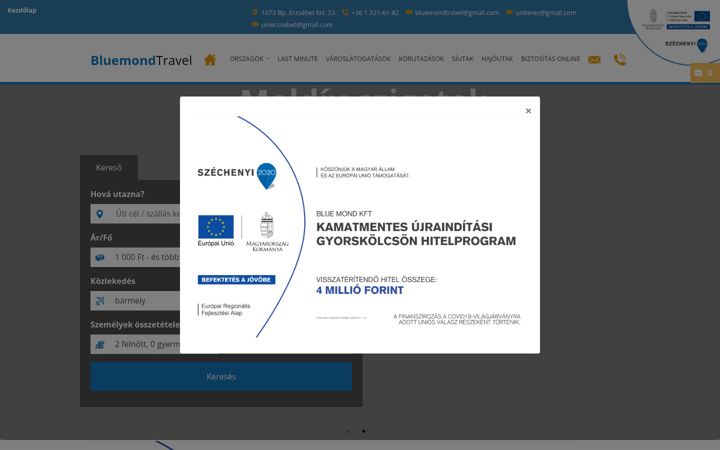The width and height of the screenshot is (720, 450).
Task: Open the KÖRUTAZÁSOK menu item
Action: 421,59
